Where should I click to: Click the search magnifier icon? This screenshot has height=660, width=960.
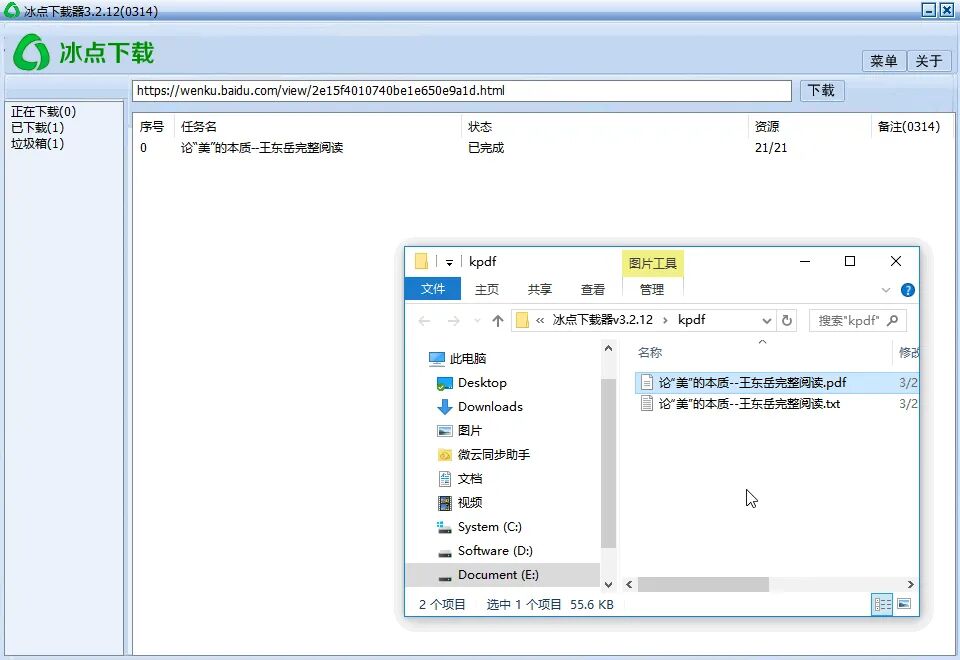[x=893, y=320]
